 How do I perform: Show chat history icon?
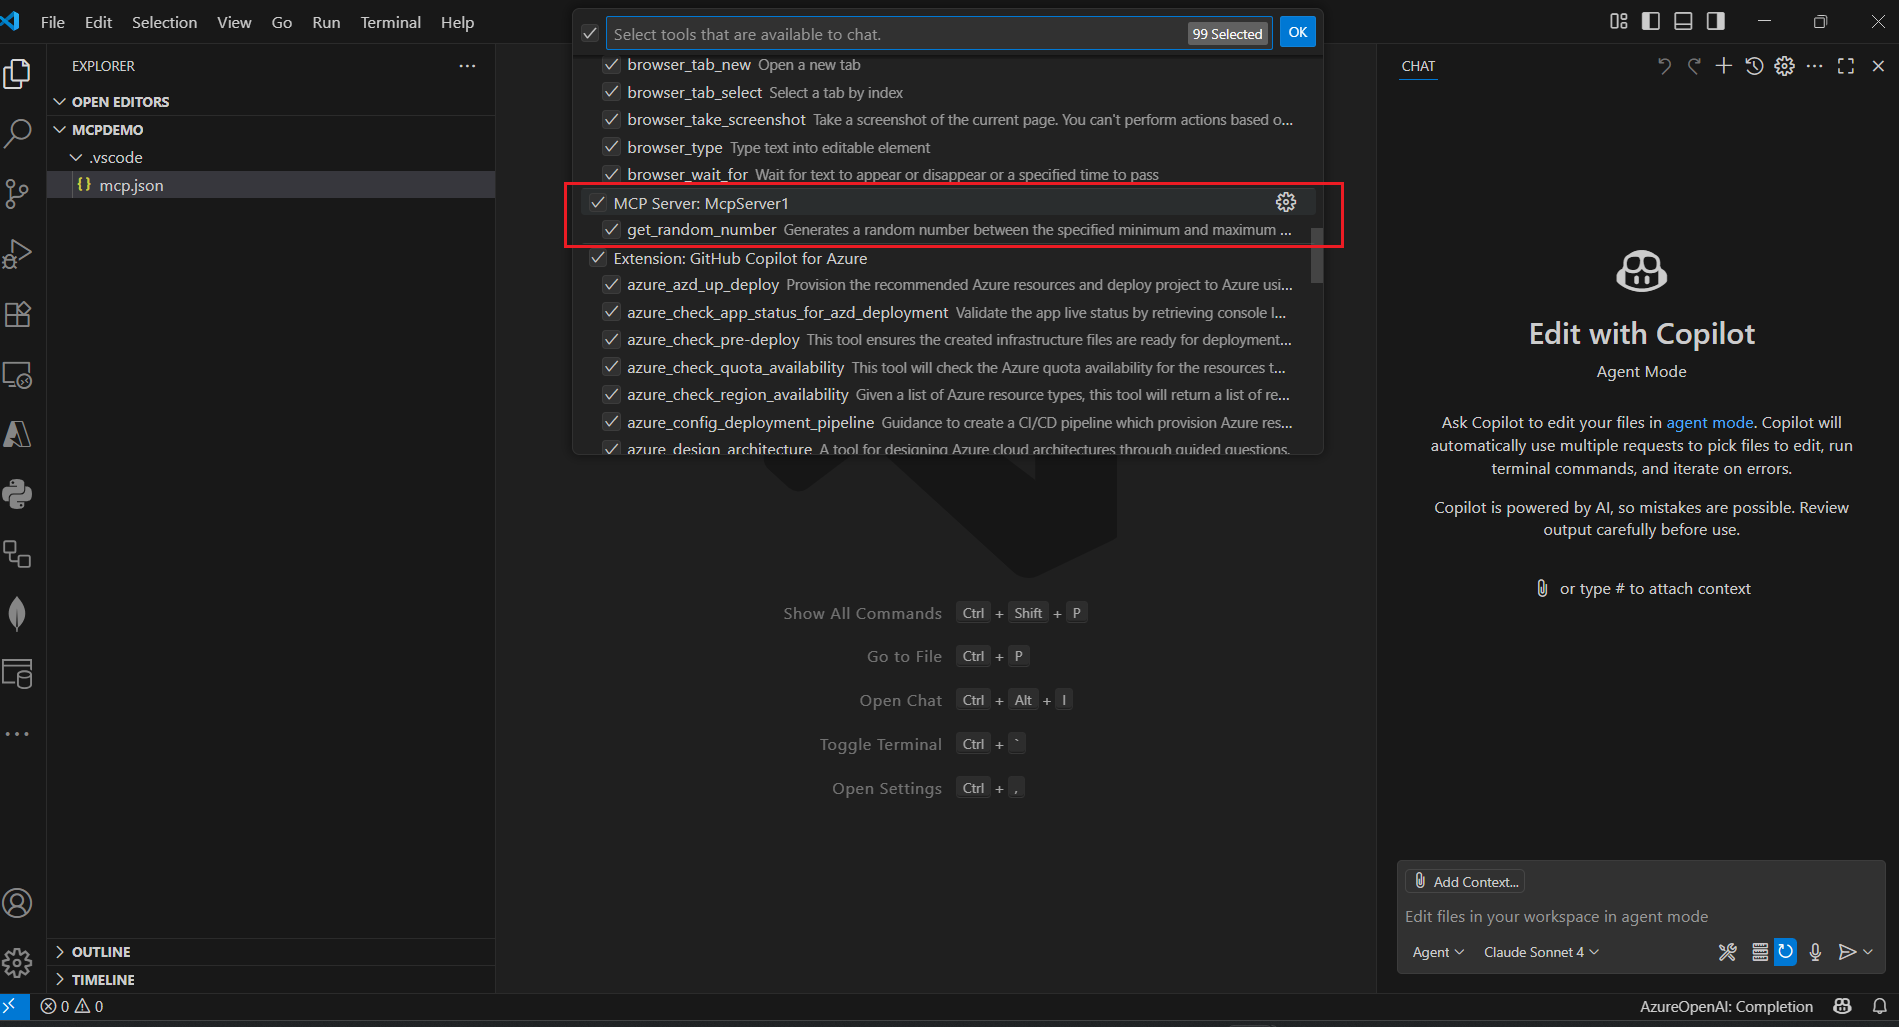tap(1754, 66)
